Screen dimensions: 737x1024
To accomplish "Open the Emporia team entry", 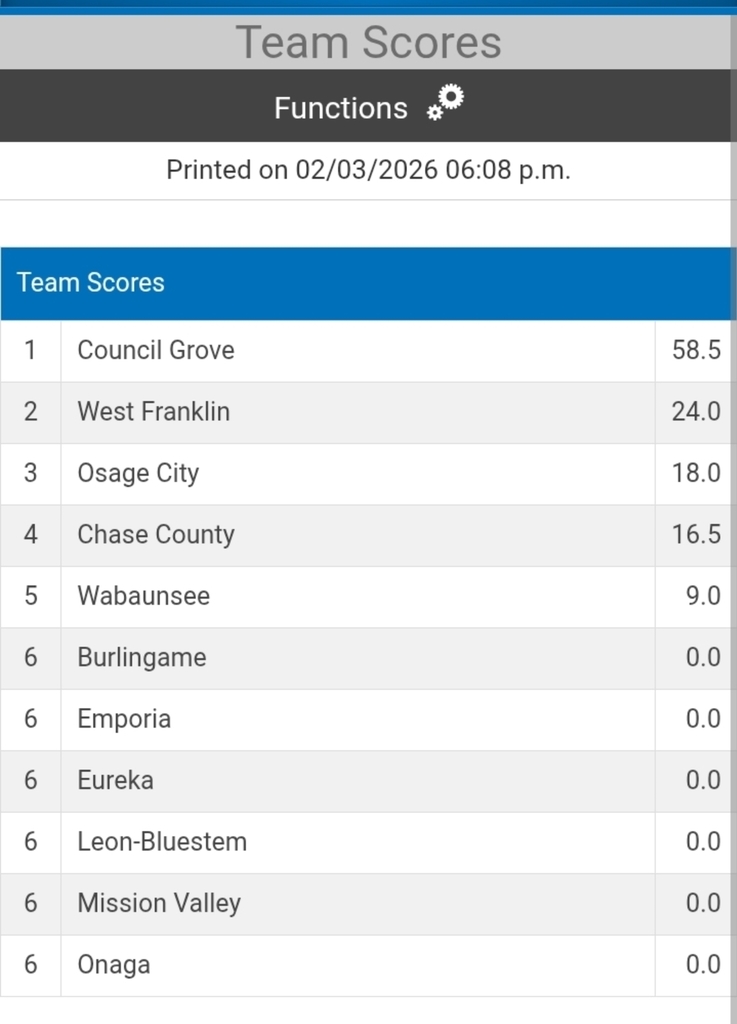I will point(124,719).
